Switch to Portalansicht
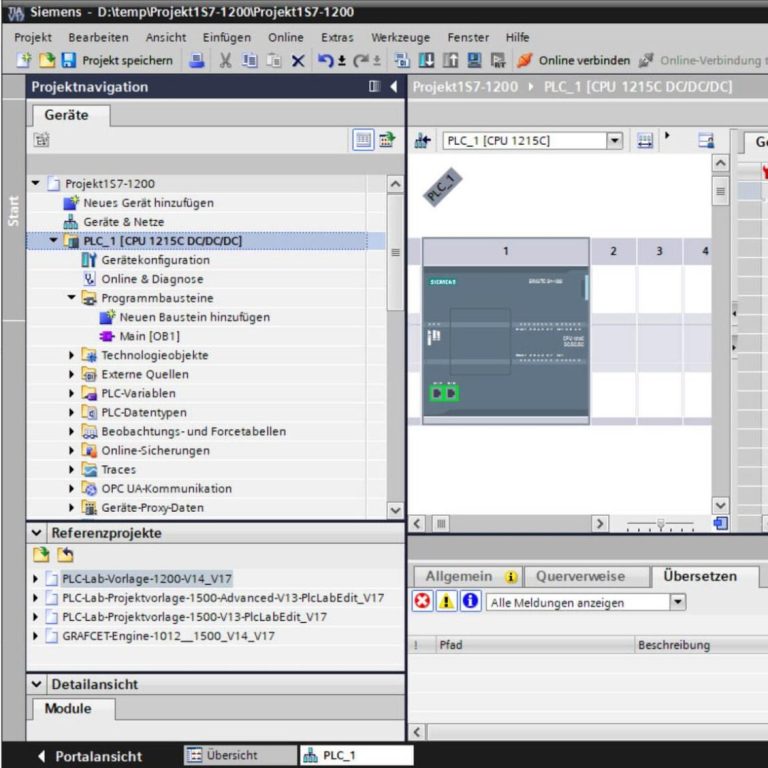 click(91, 756)
